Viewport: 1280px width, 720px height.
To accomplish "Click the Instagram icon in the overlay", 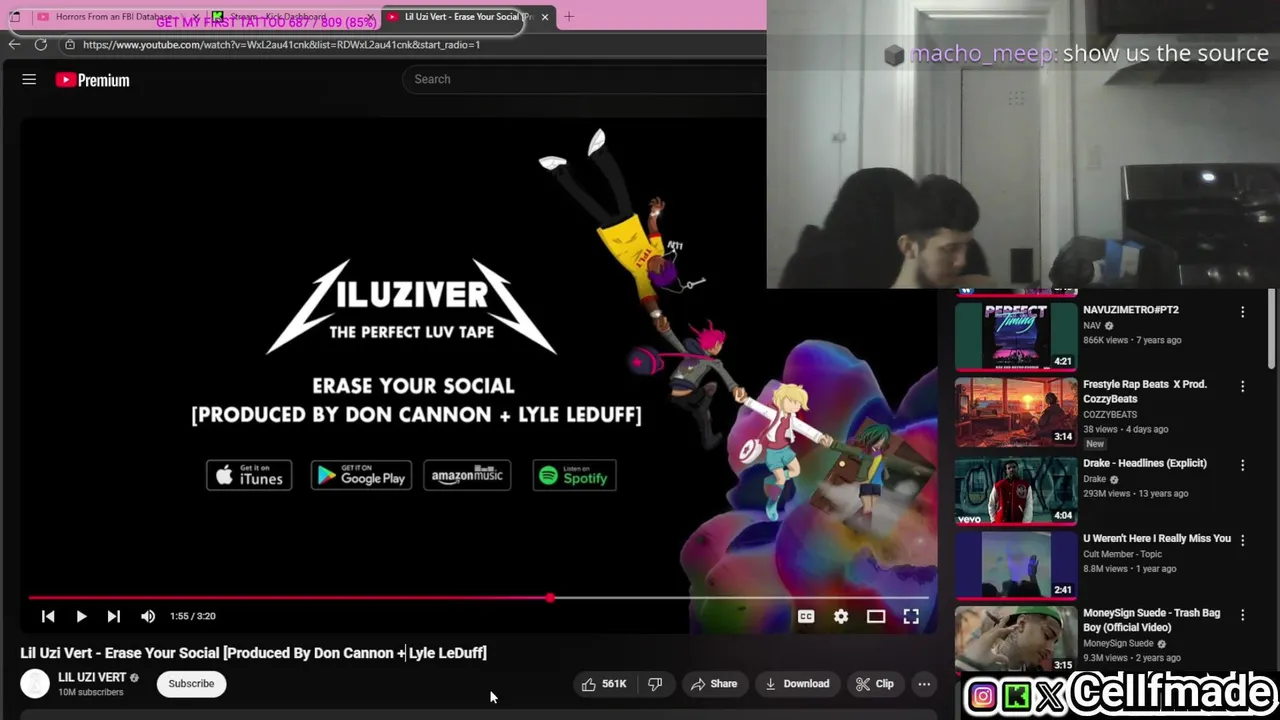I will (x=983, y=696).
